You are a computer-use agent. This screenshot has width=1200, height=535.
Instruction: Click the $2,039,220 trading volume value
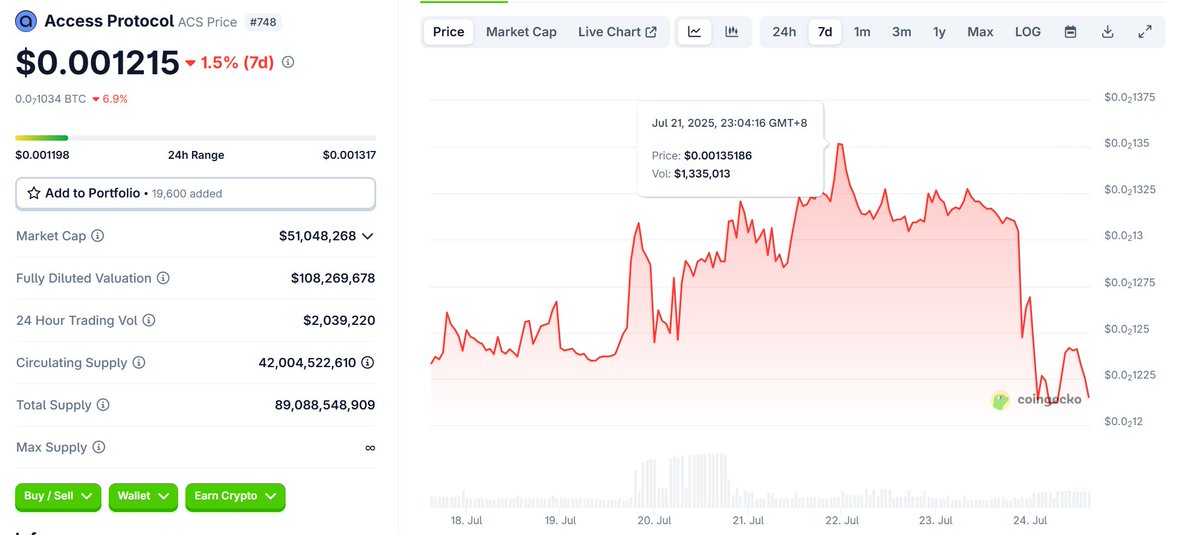(339, 320)
